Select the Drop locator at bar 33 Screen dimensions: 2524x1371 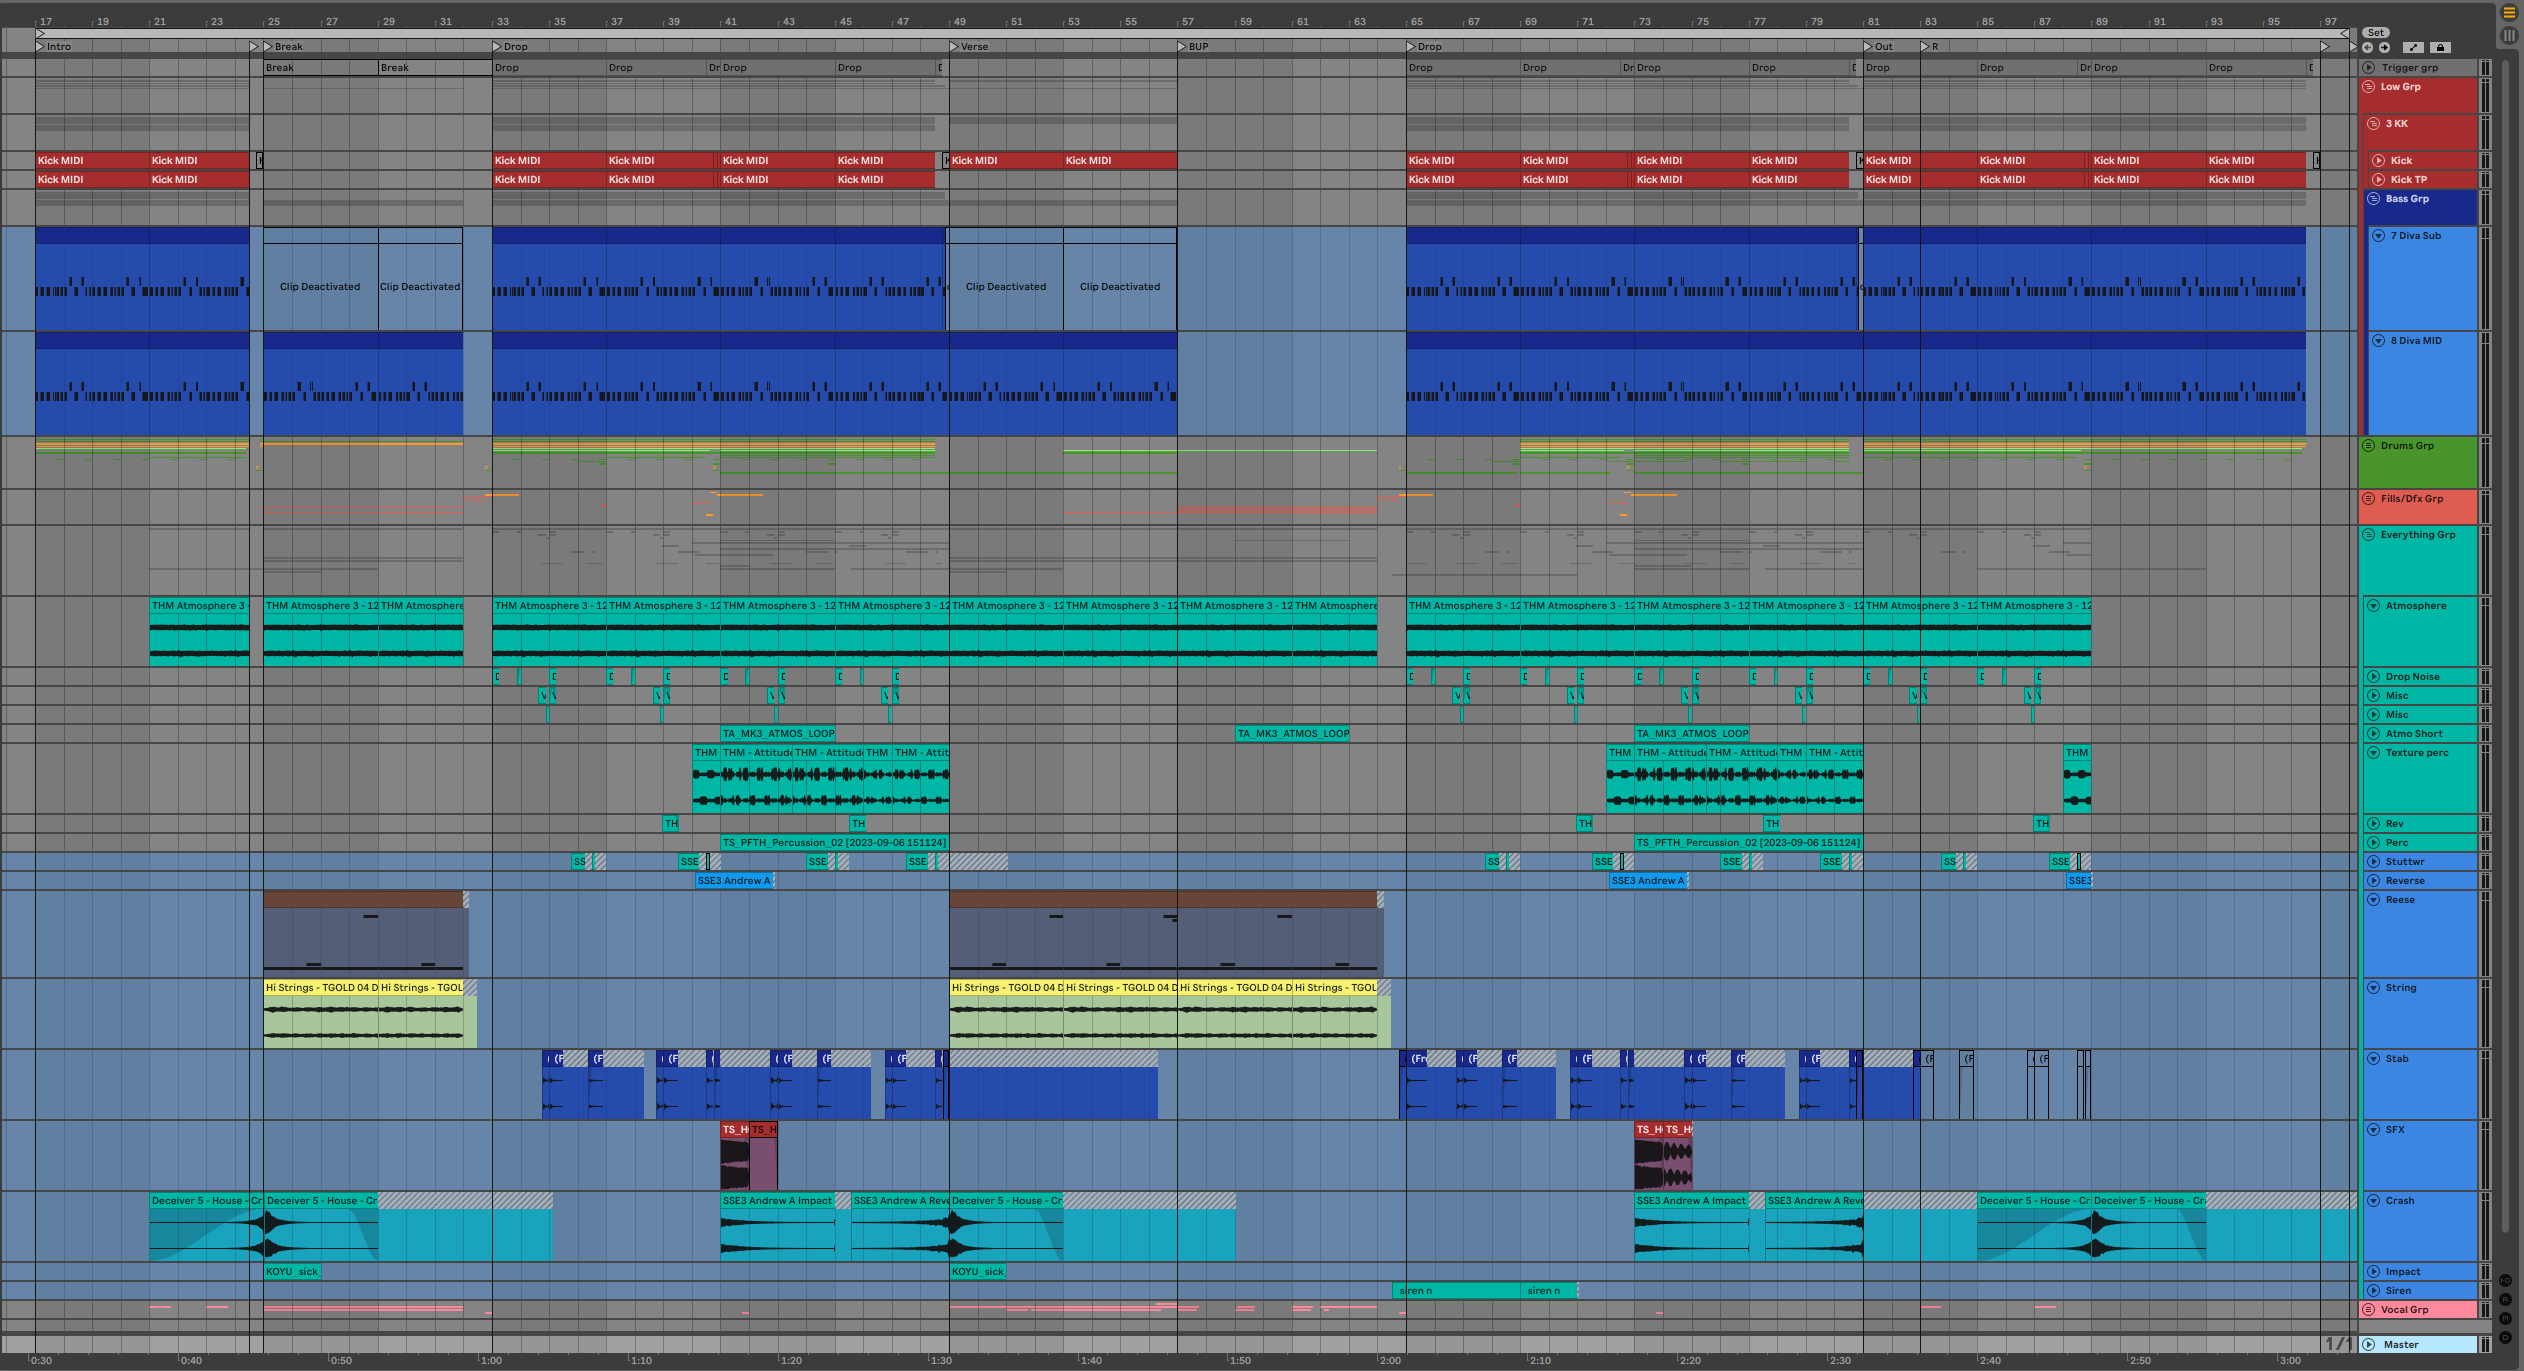pos(510,47)
